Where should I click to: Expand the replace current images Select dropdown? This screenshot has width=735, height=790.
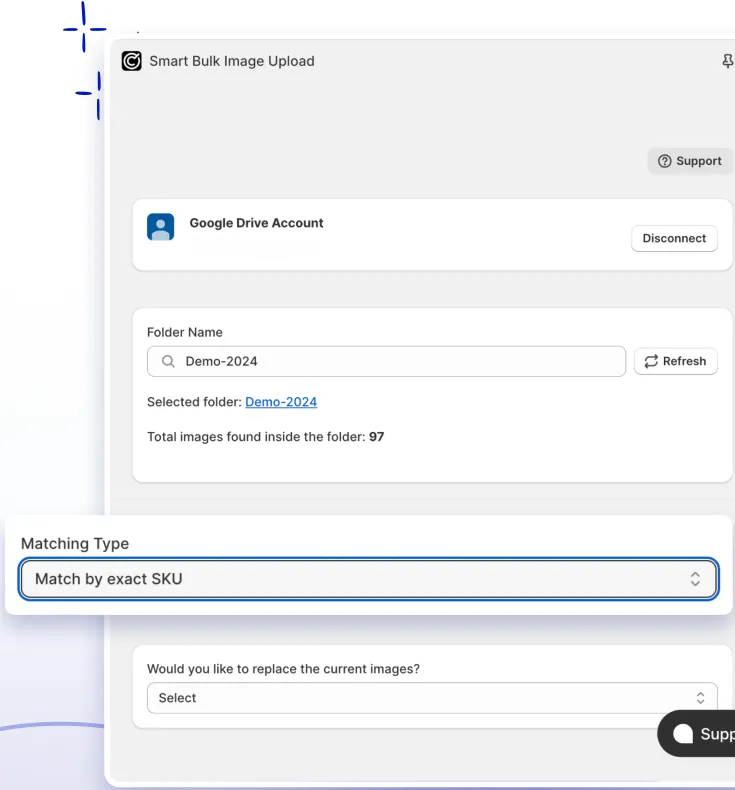432,698
